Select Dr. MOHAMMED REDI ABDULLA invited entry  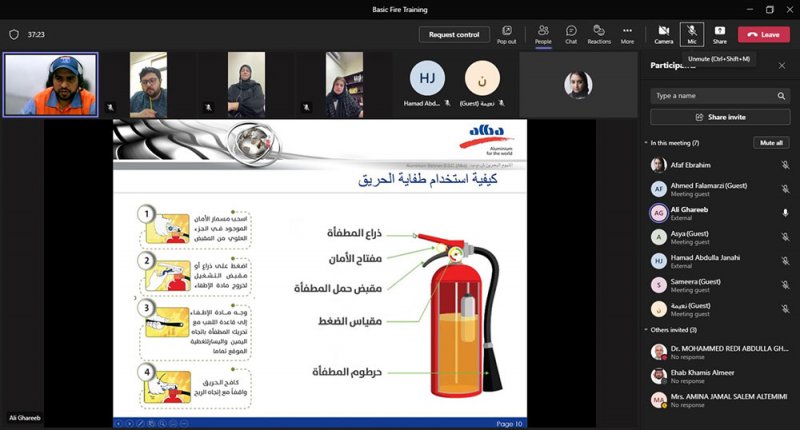pos(720,352)
